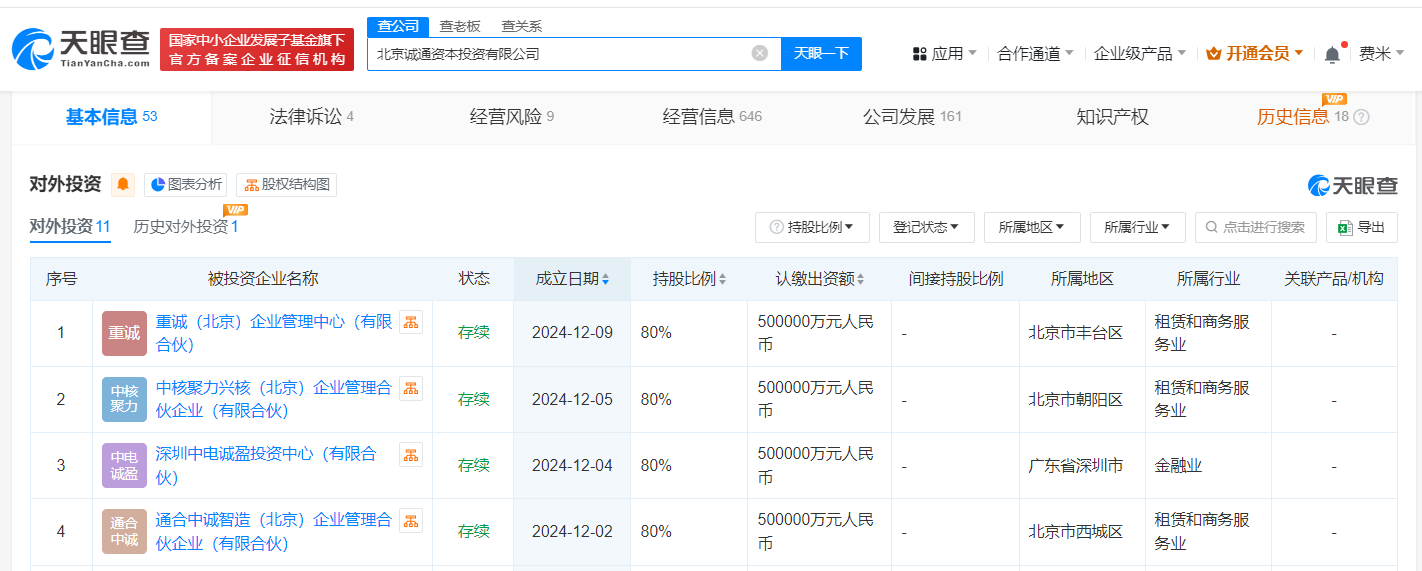Image resolution: width=1422 pixels, height=571 pixels.
Task: Click the TianYanCha logo in header
Action: tap(81, 49)
